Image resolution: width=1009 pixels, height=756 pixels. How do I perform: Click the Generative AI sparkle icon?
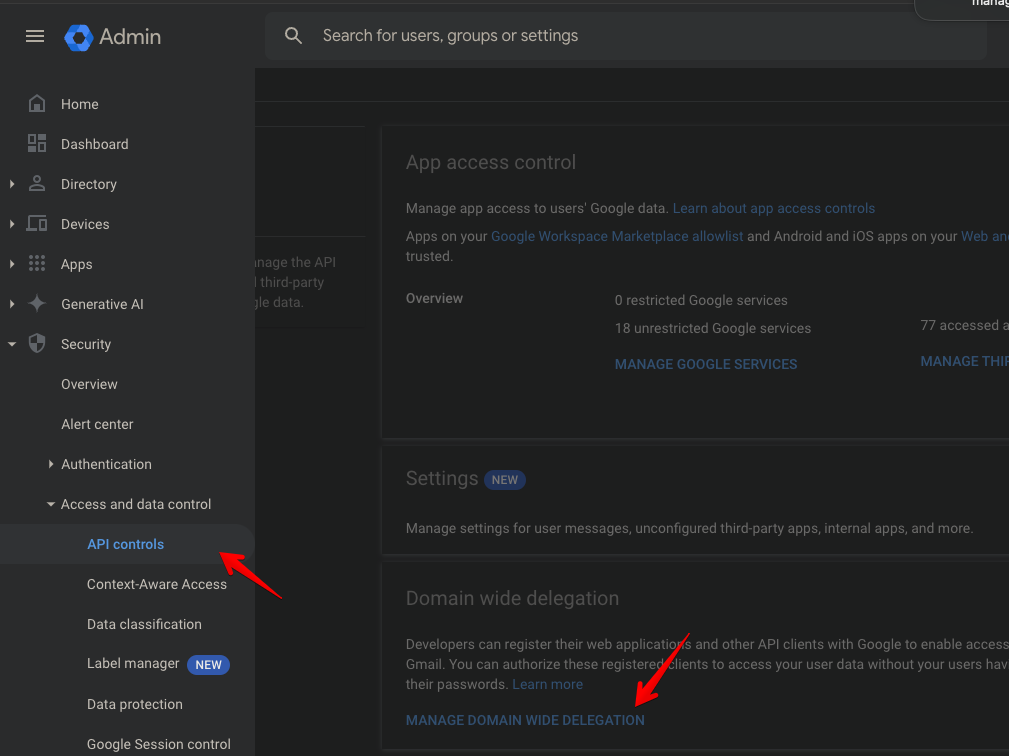pos(37,303)
